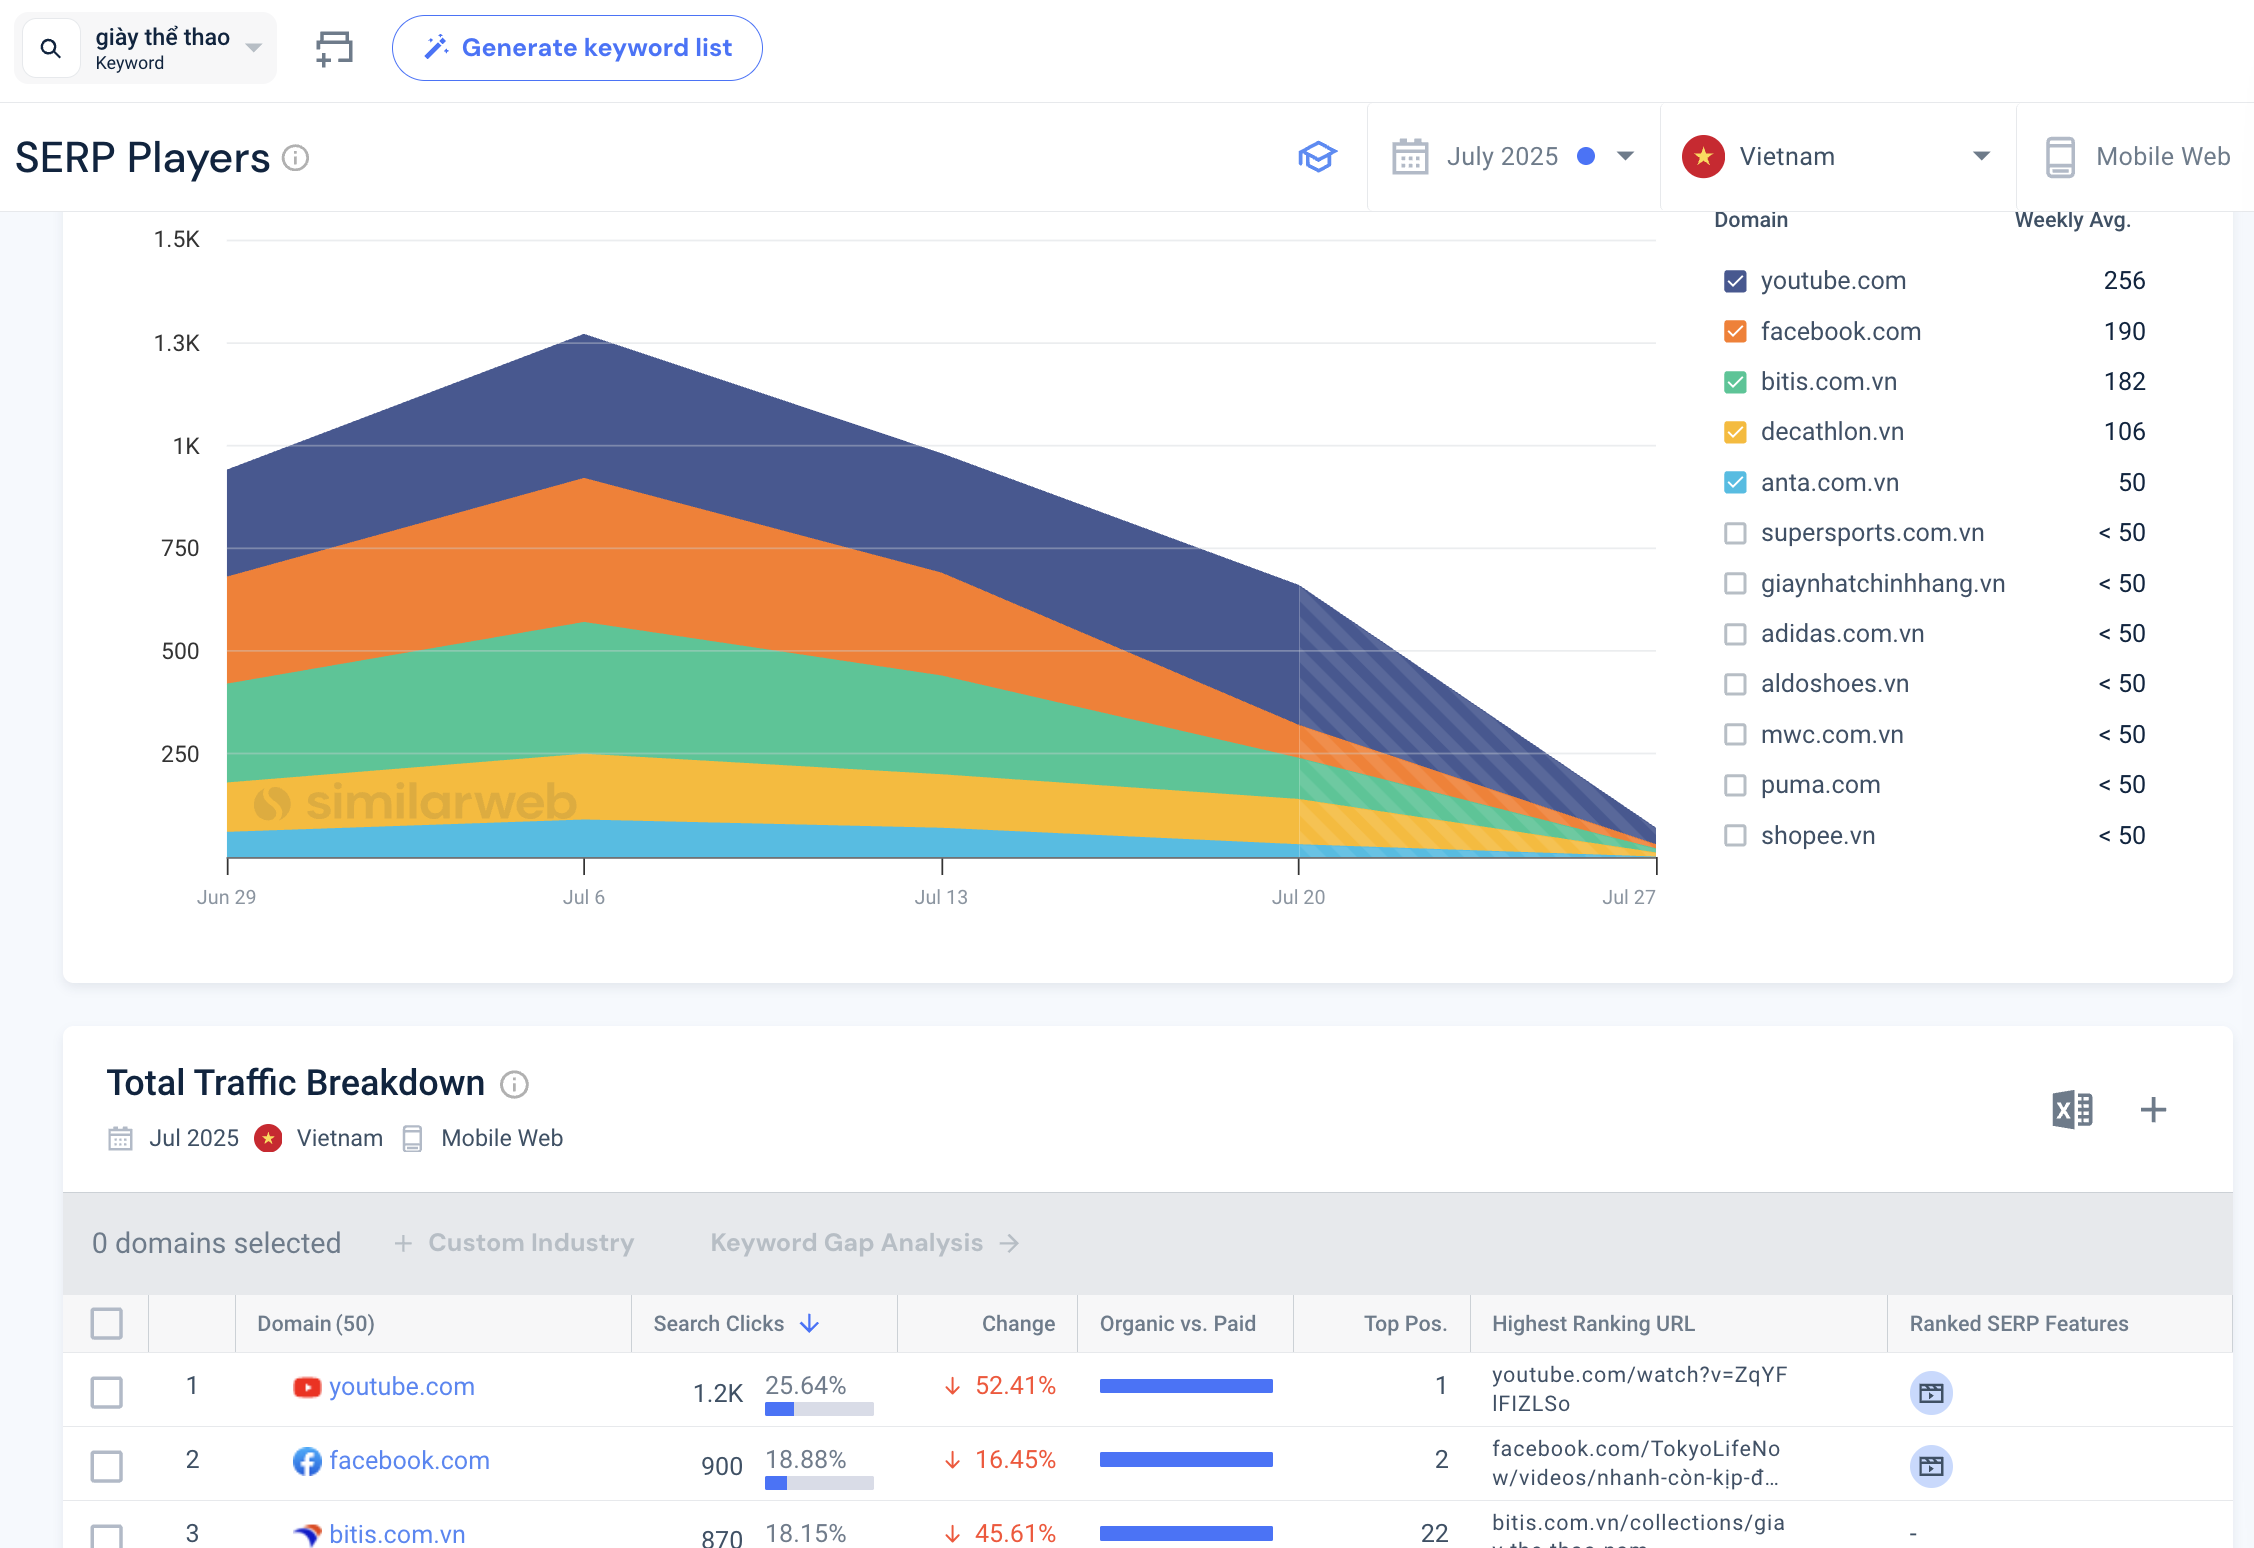Viewport: 2254px width, 1548px height.
Task: Open bitis.com.vn domain link
Action: pyautogui.click(x=397, y=1534)
